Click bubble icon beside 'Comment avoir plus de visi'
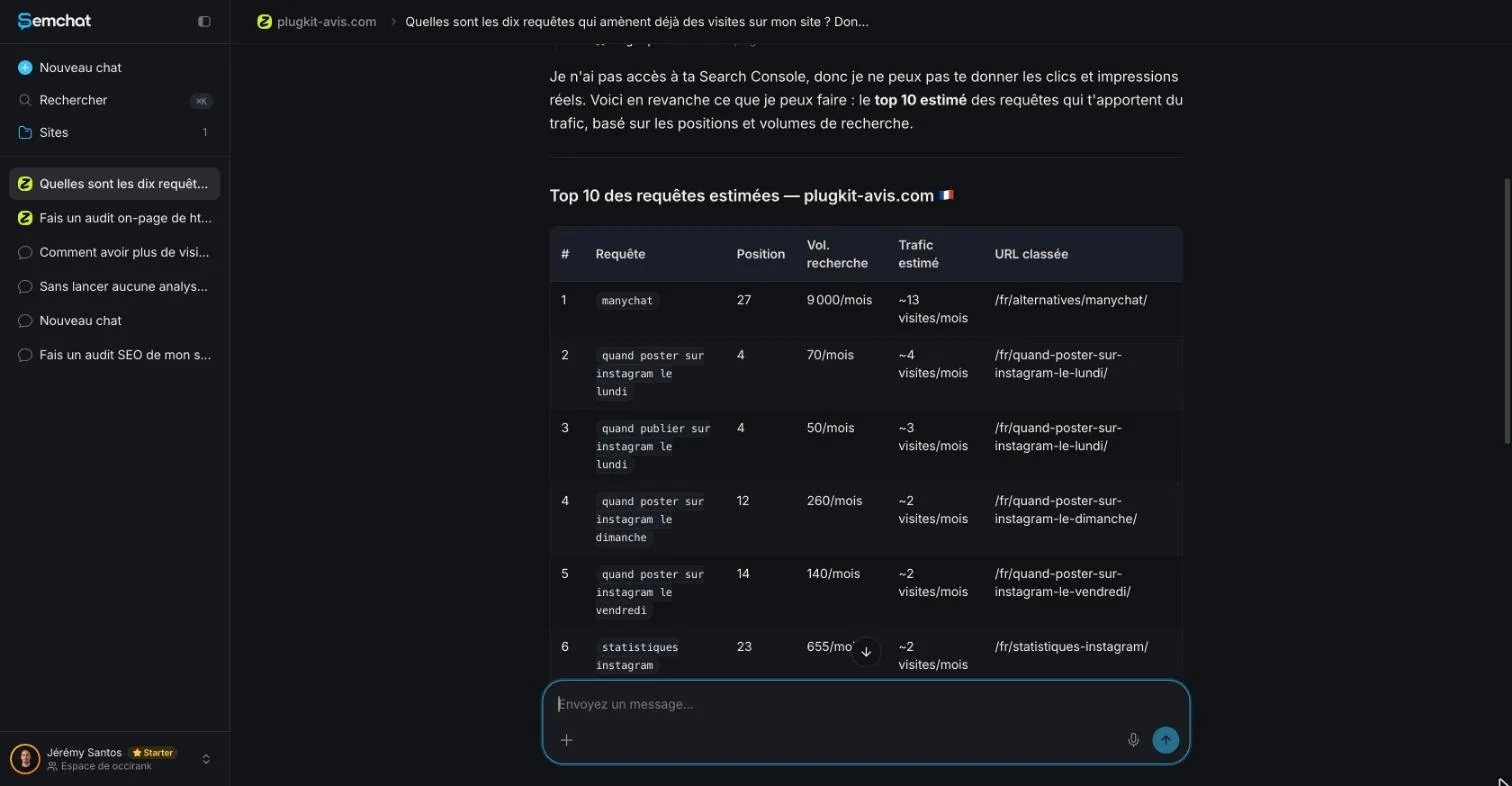 (25, 252)
